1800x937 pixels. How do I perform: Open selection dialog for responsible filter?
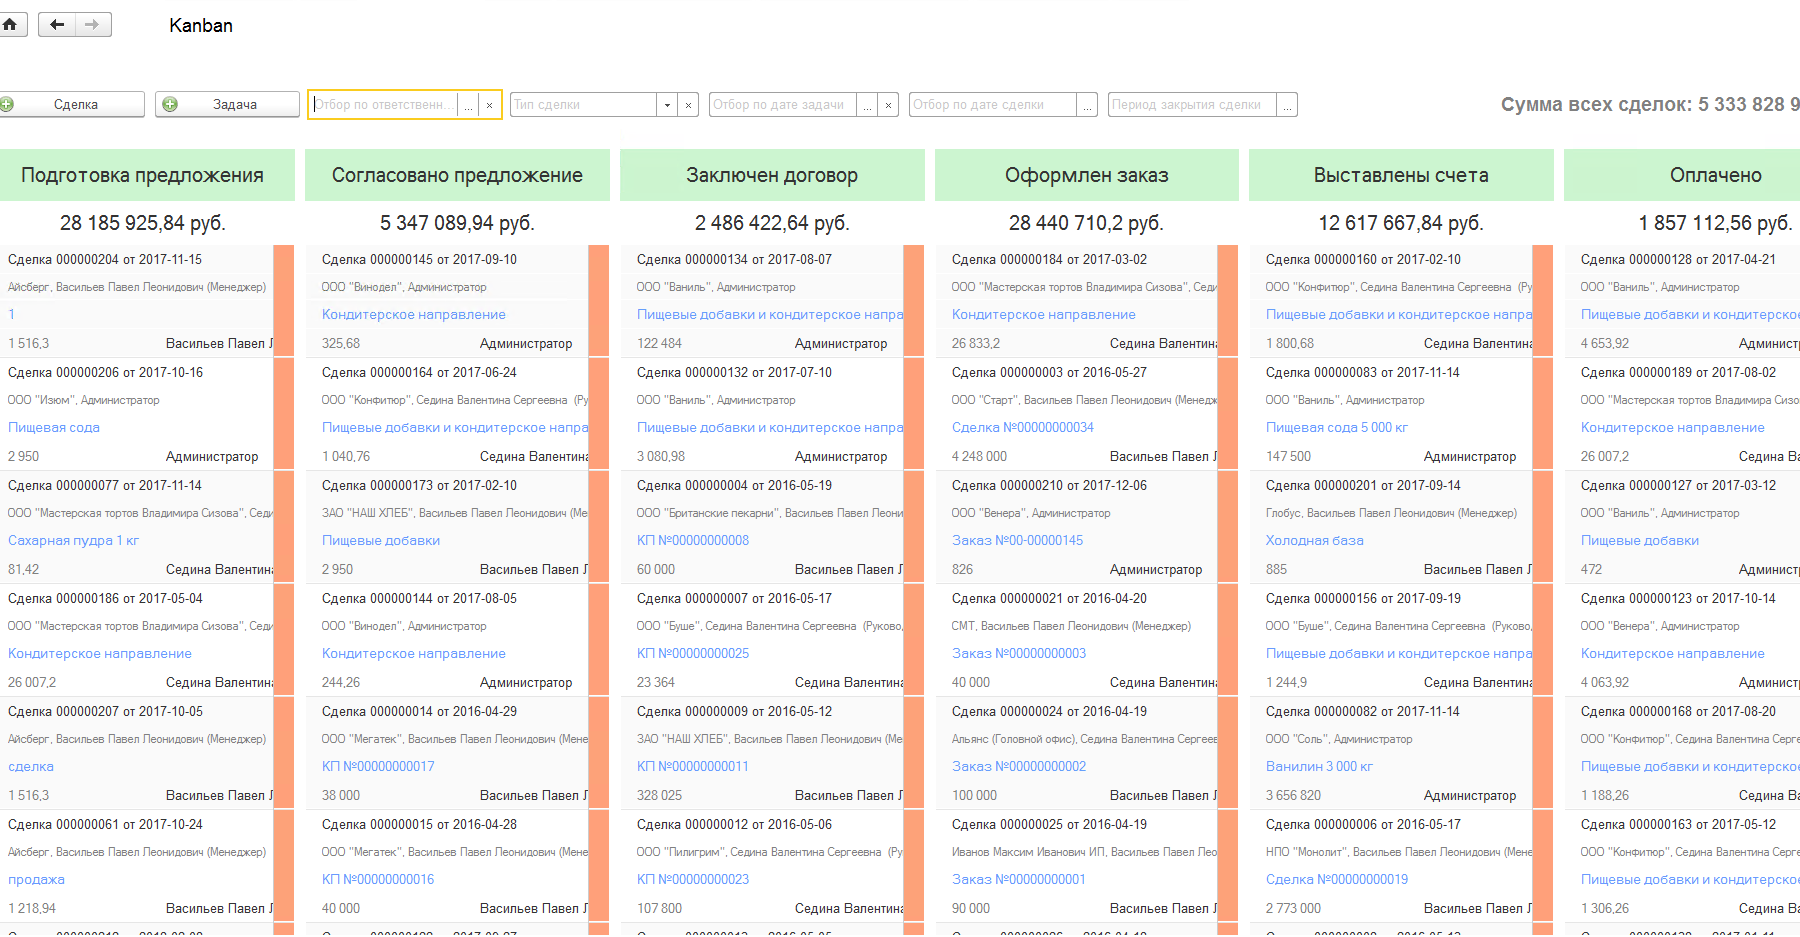[468, 105]
